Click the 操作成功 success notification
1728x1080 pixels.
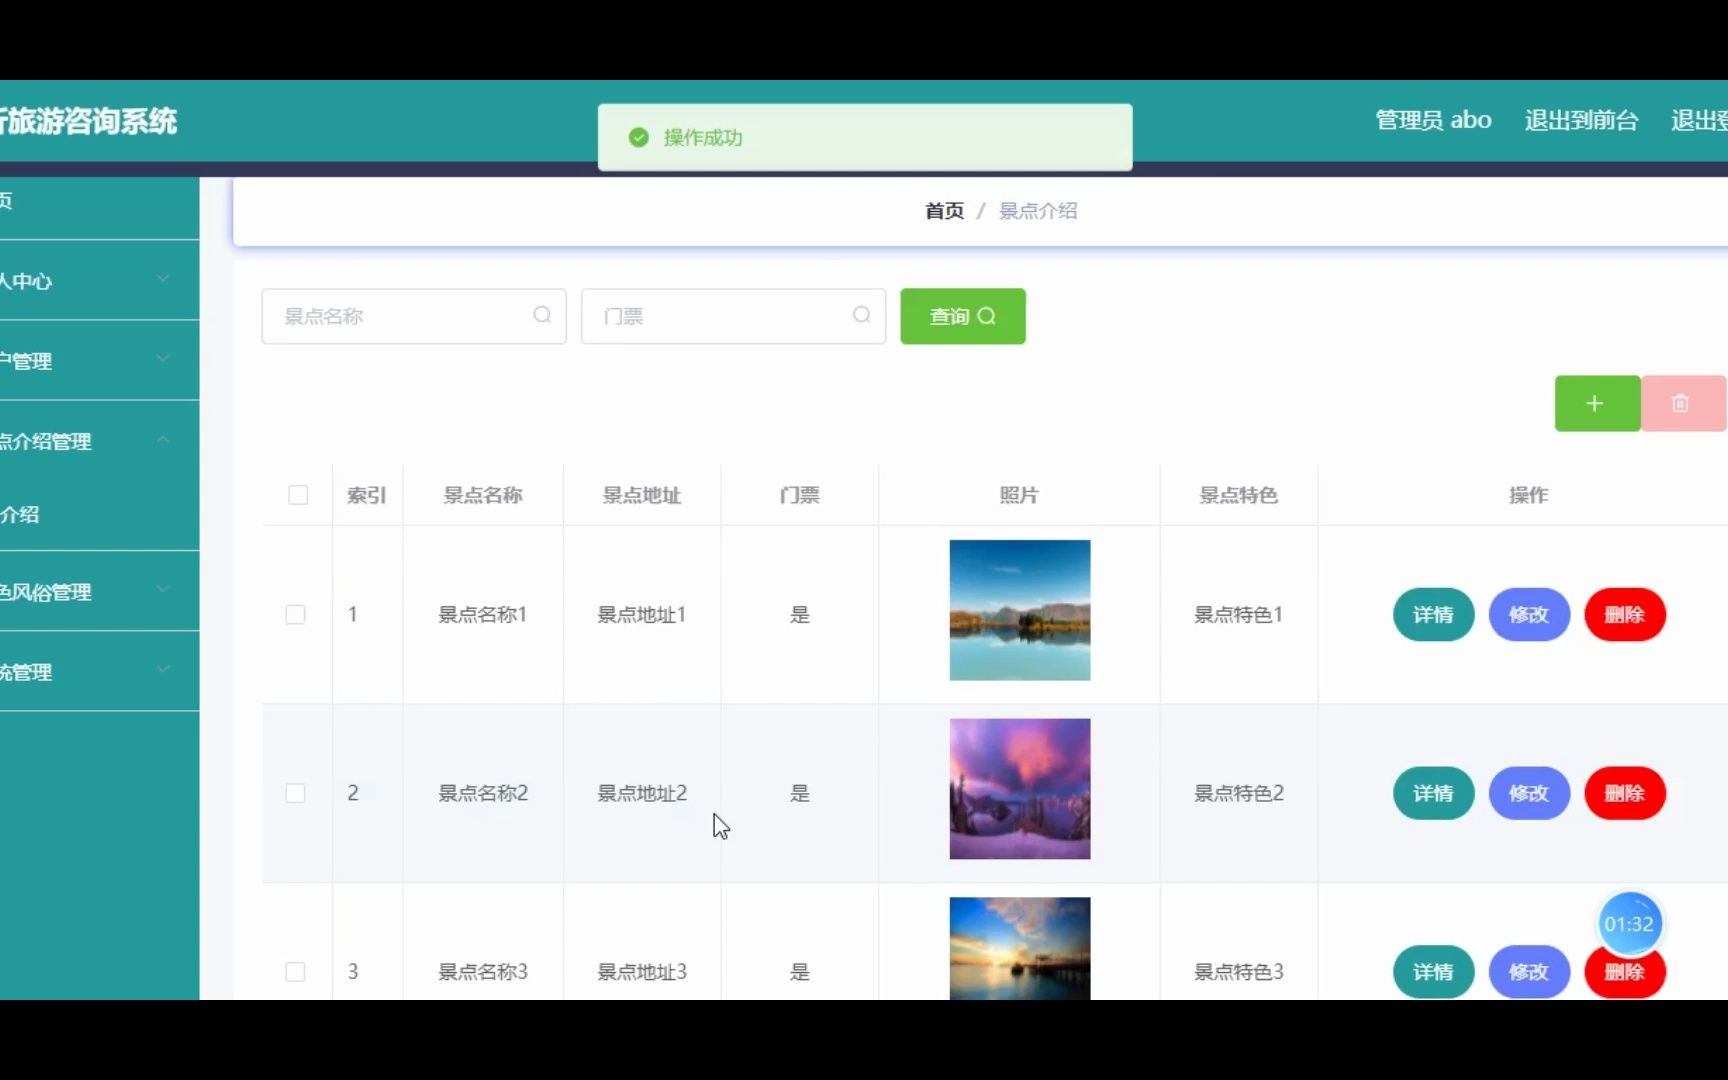(x=865, y=137)
